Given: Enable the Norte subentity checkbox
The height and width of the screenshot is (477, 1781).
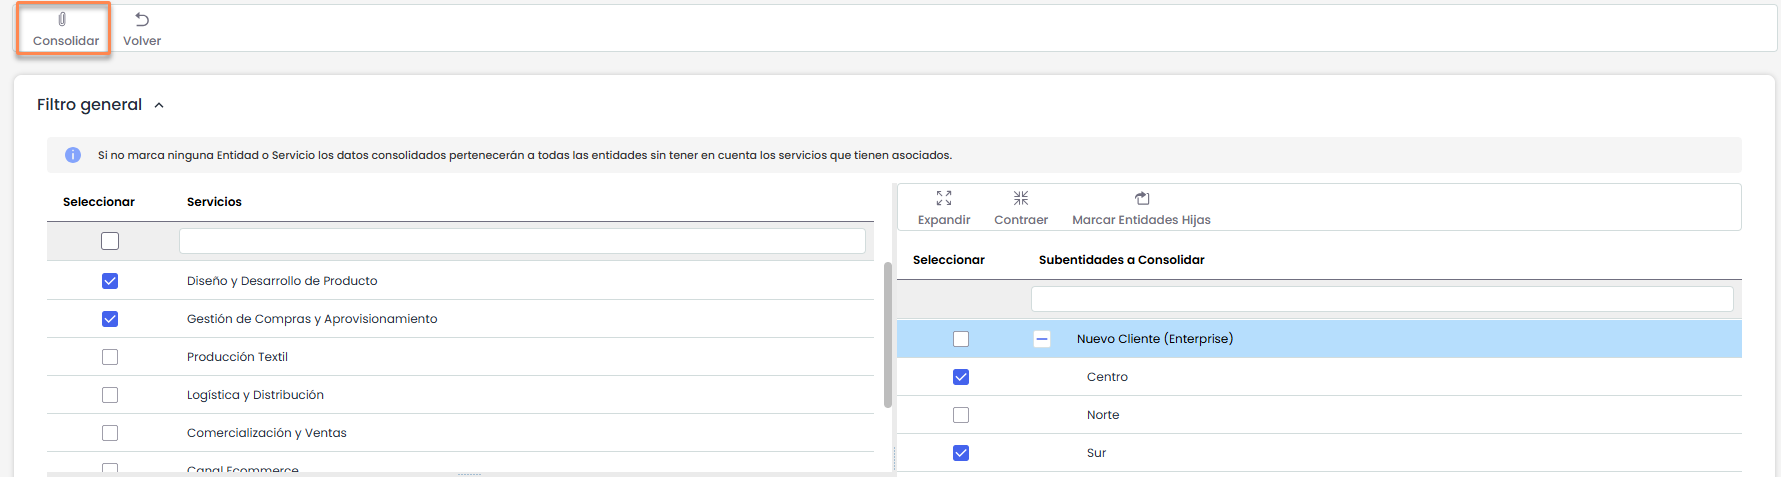Looking at the screenshot, I should 961,415.
